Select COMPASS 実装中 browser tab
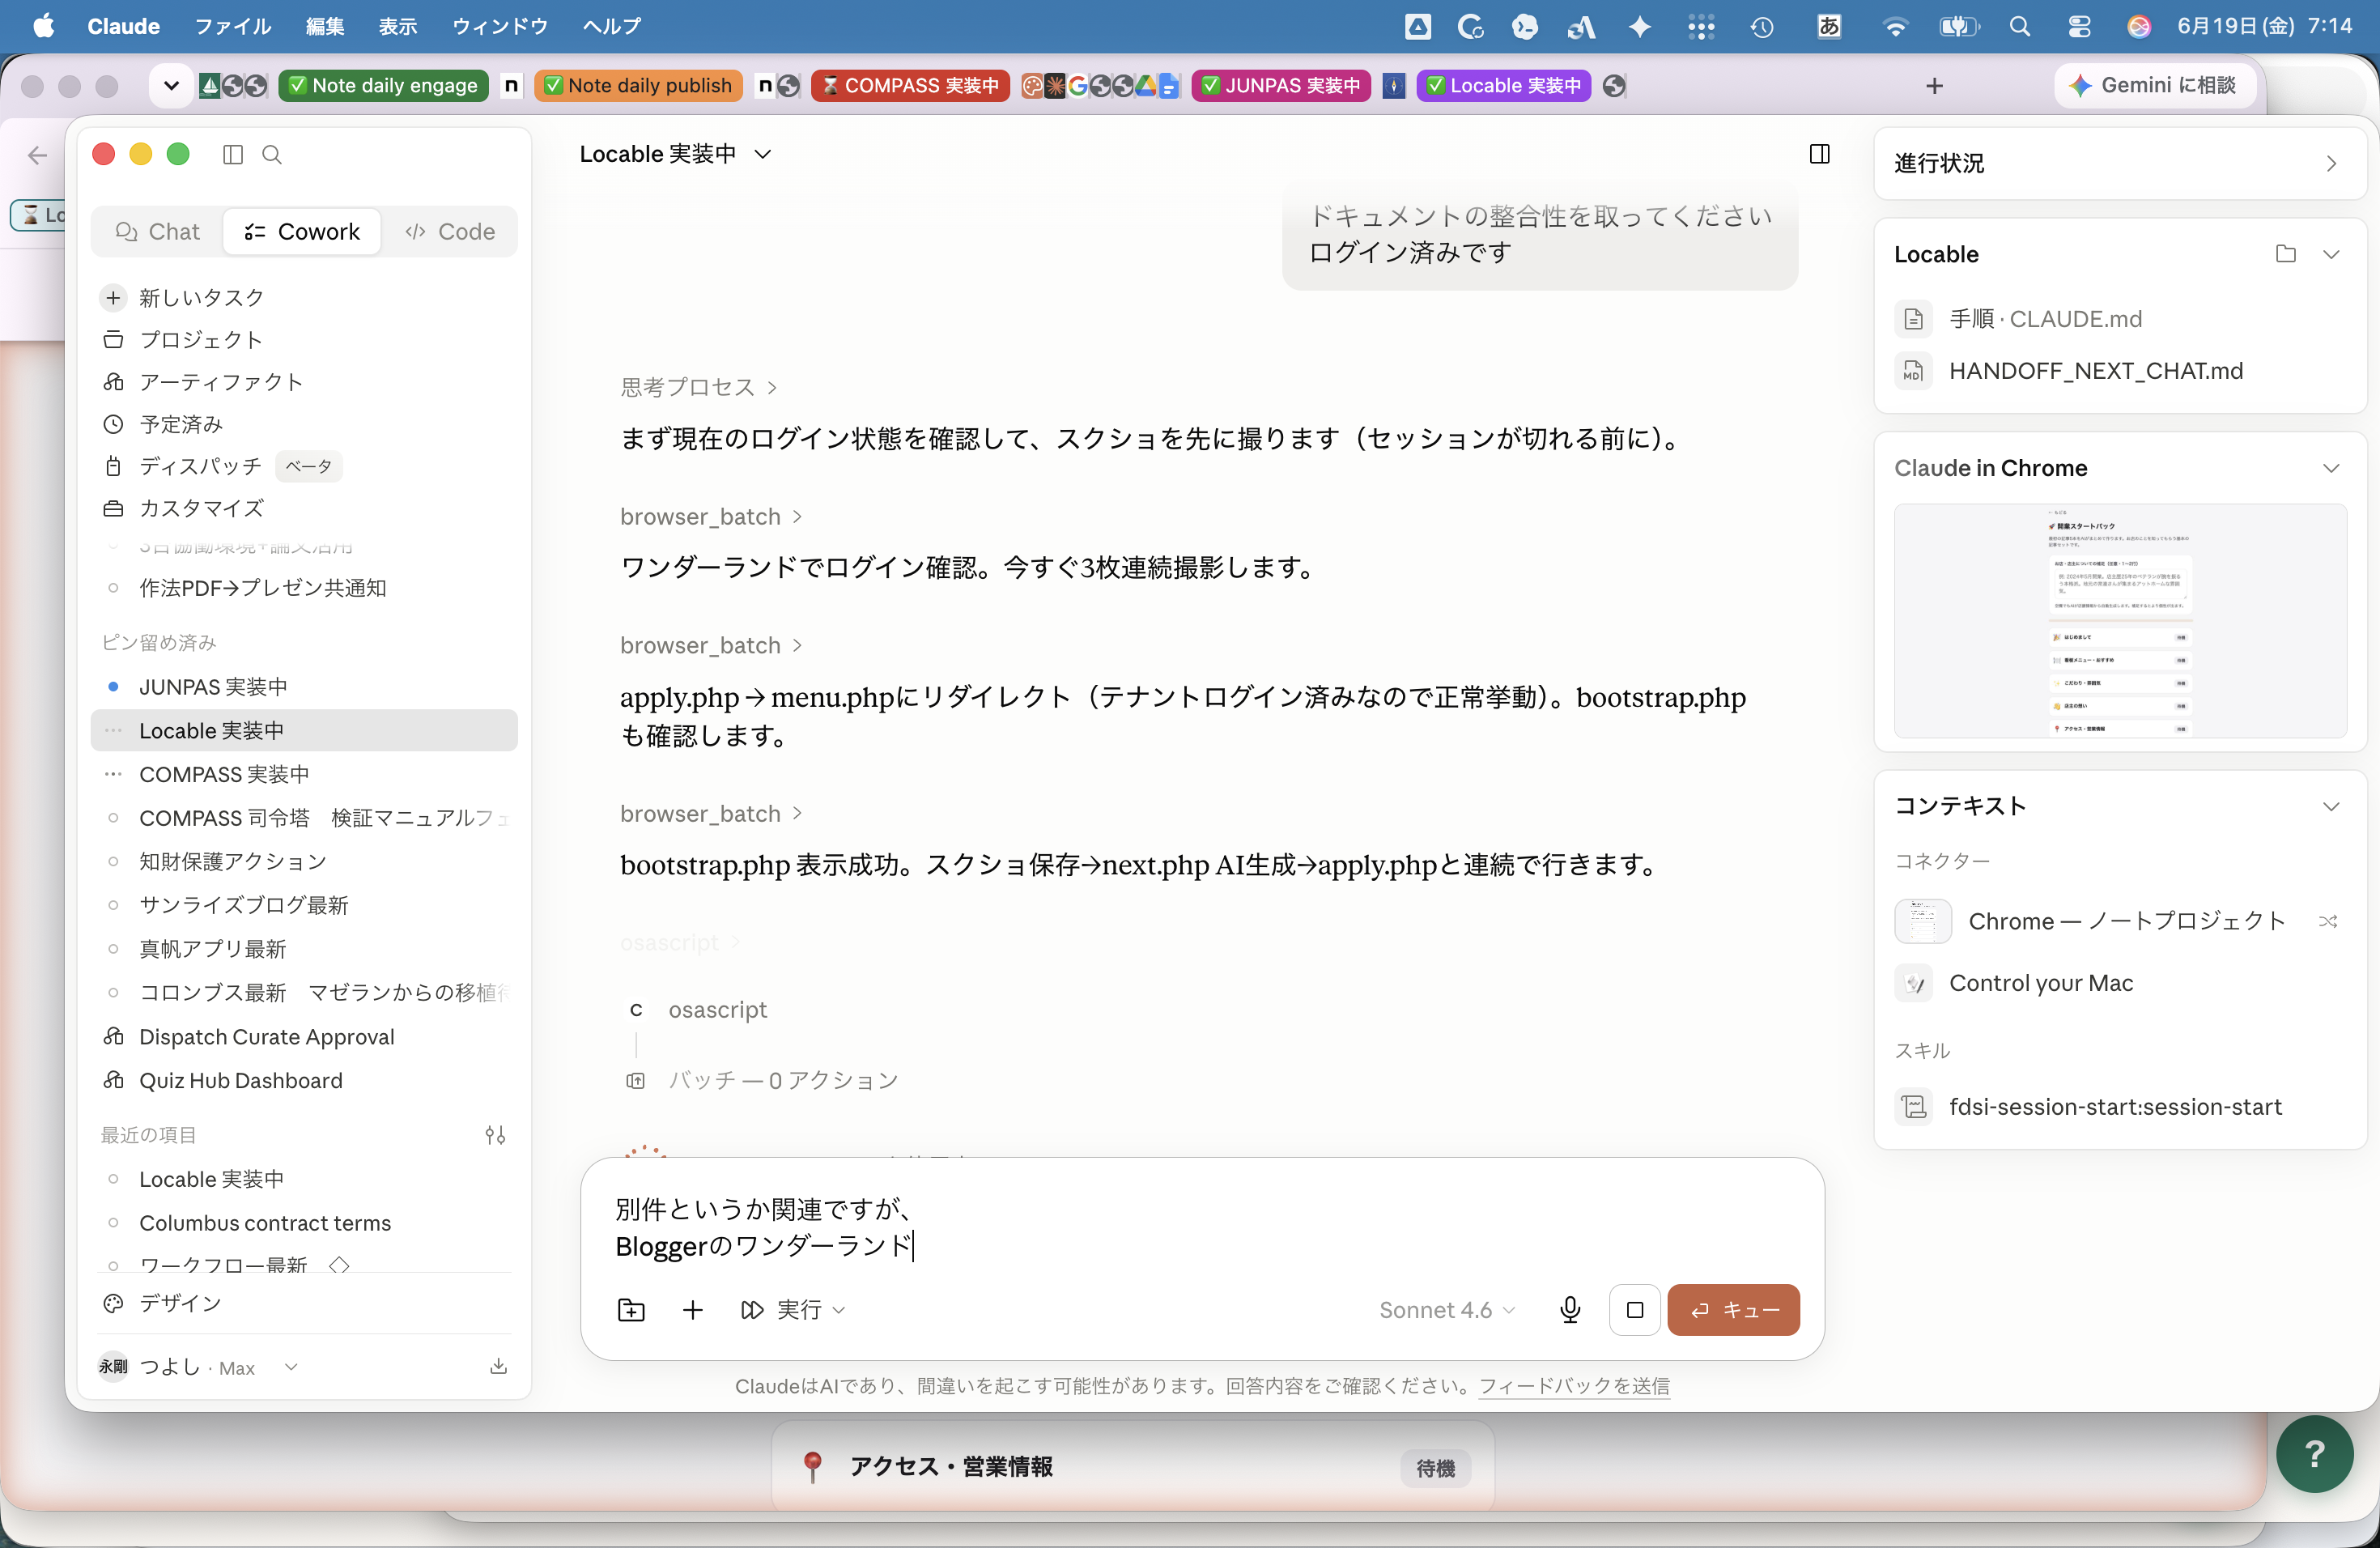The height and width of the screenshot is (1548, 2380). (x=910, y=86)
